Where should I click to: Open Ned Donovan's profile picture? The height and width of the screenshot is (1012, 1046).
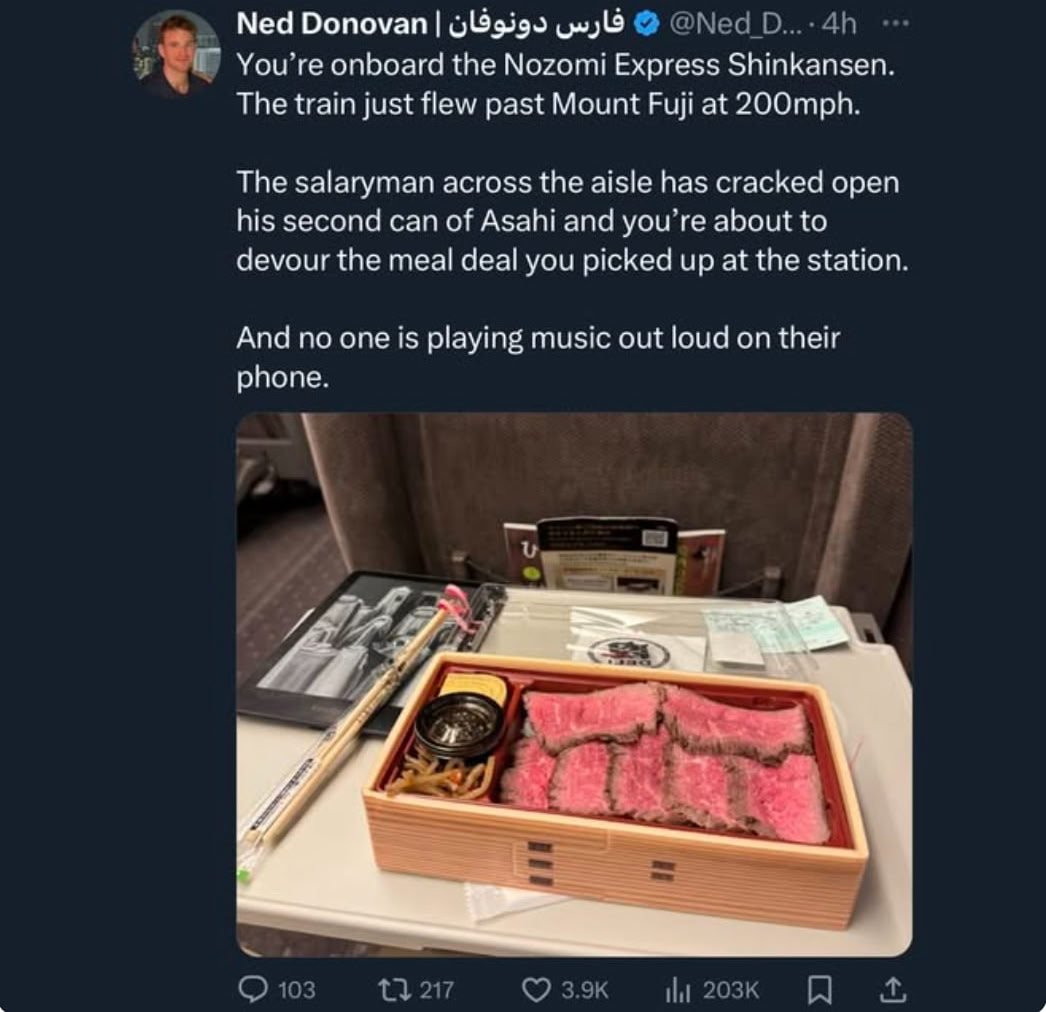[x=177, y=55]
